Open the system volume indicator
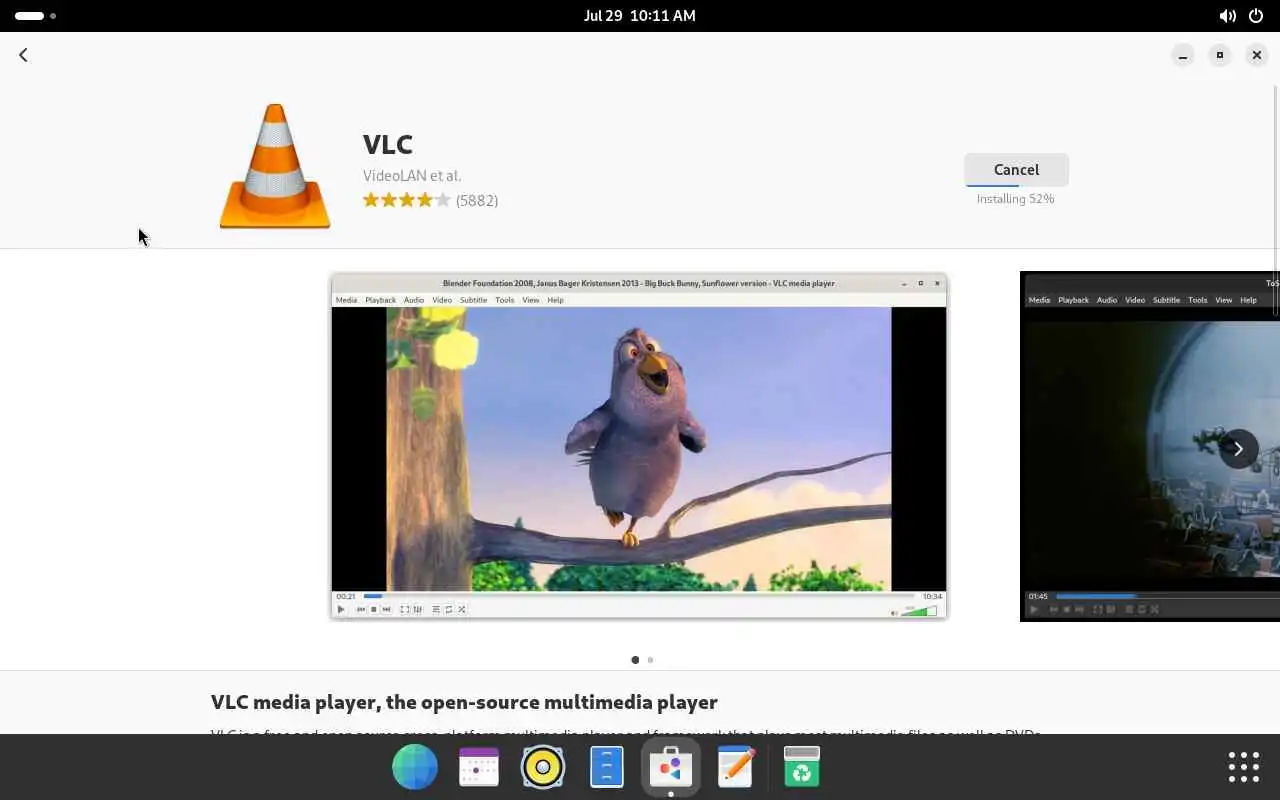This screenshot has height=800, width=1280. click(x=1227, y=16)
